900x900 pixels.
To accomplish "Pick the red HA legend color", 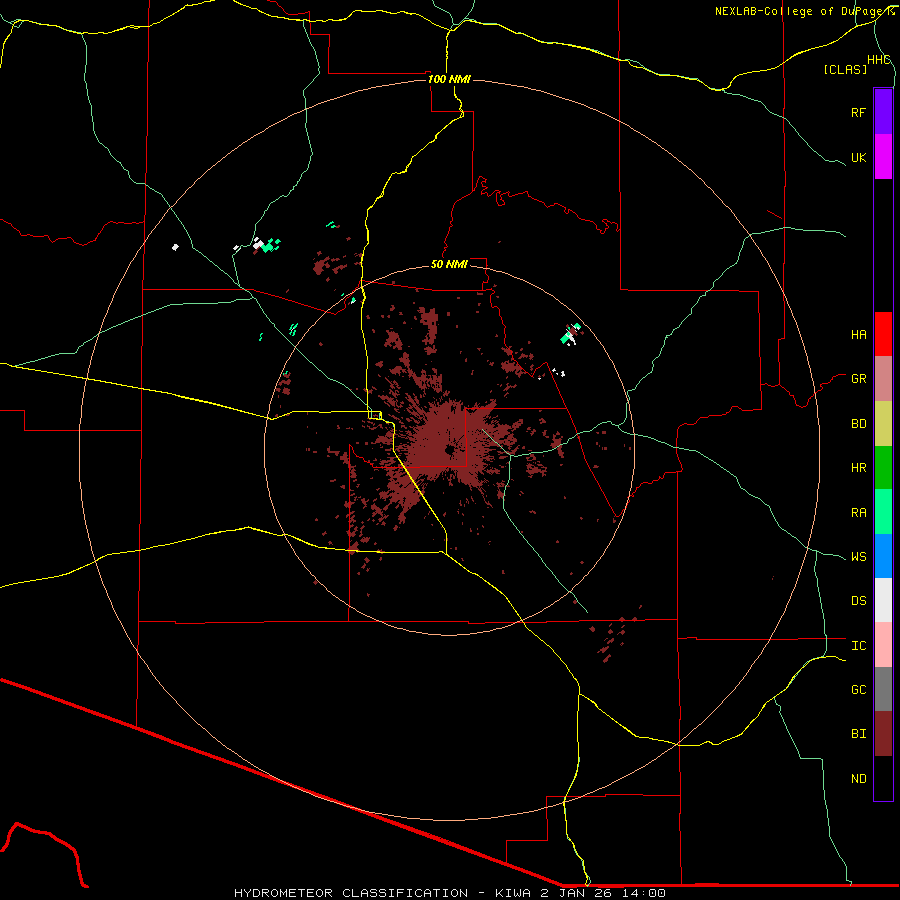I will point(883,334).
